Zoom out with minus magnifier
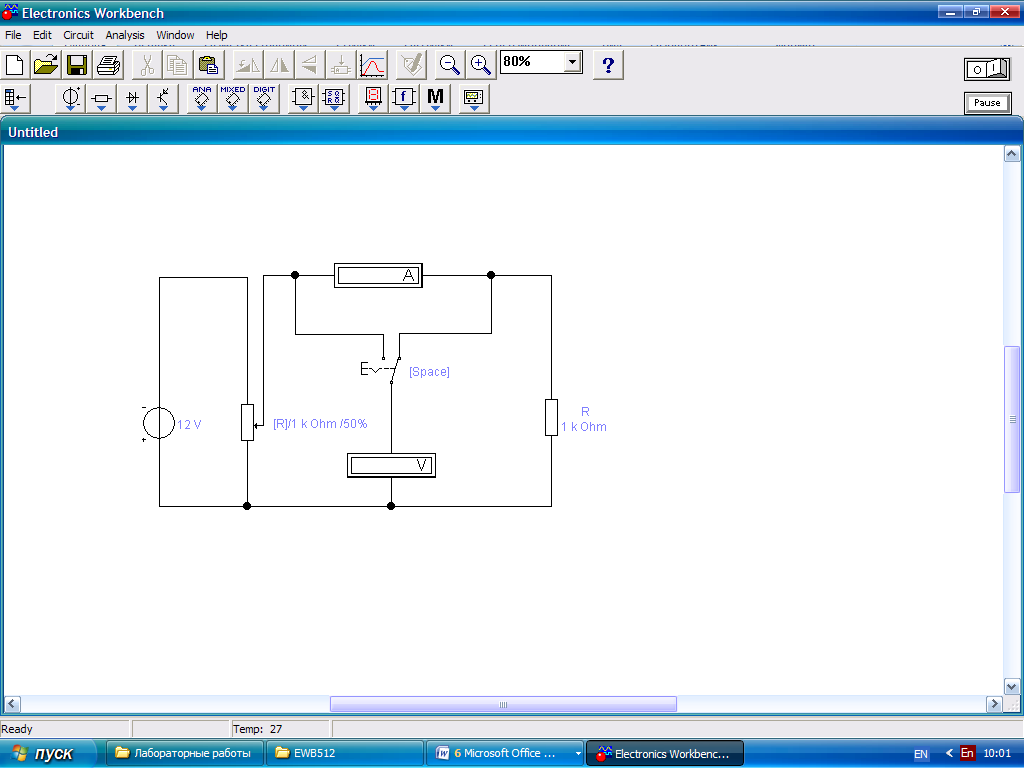This screenshot has width=1024, height=768. click(x=449, y=65)
